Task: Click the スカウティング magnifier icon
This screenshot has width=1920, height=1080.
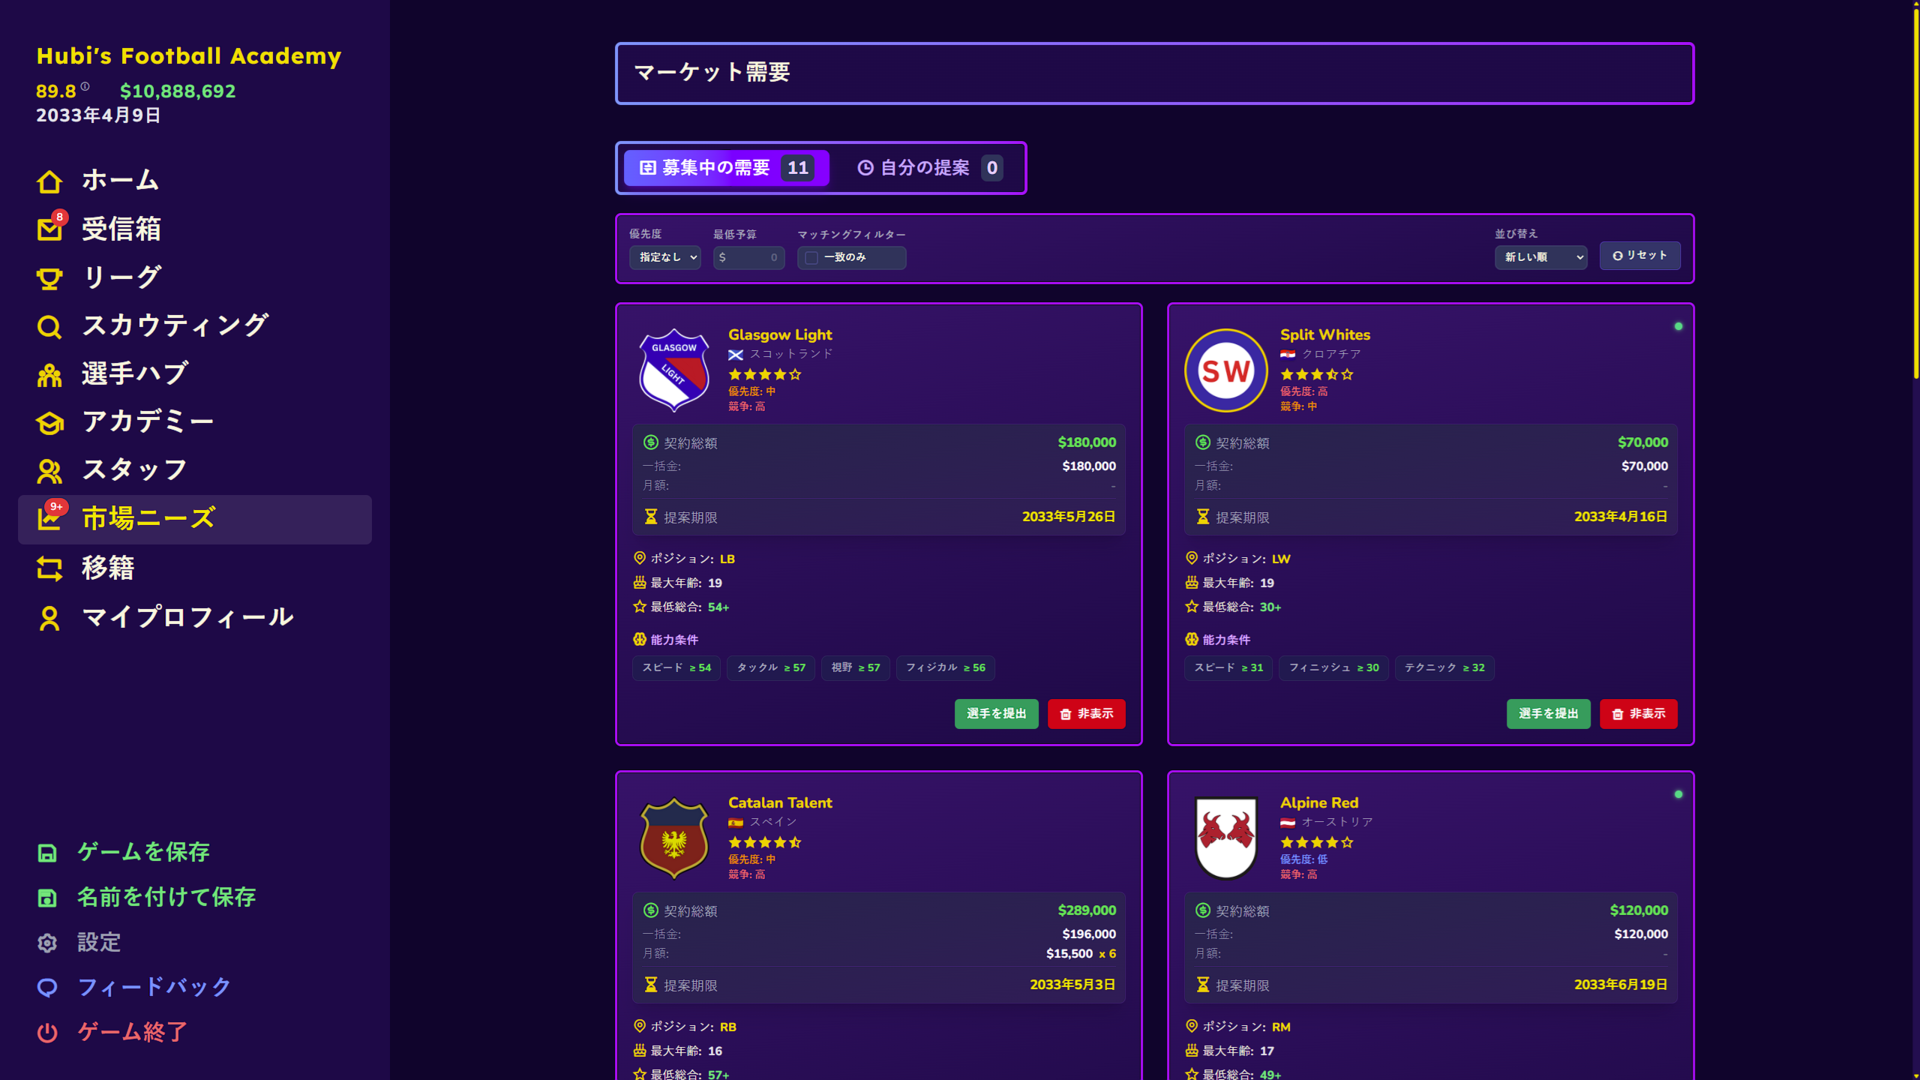Action: point(49,326)
